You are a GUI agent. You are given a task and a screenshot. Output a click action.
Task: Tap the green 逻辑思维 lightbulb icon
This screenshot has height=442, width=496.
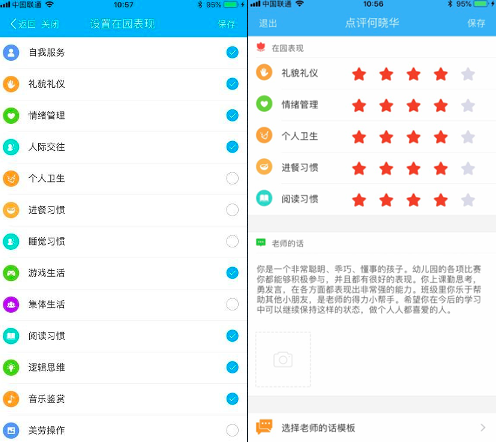click(11, 367)
